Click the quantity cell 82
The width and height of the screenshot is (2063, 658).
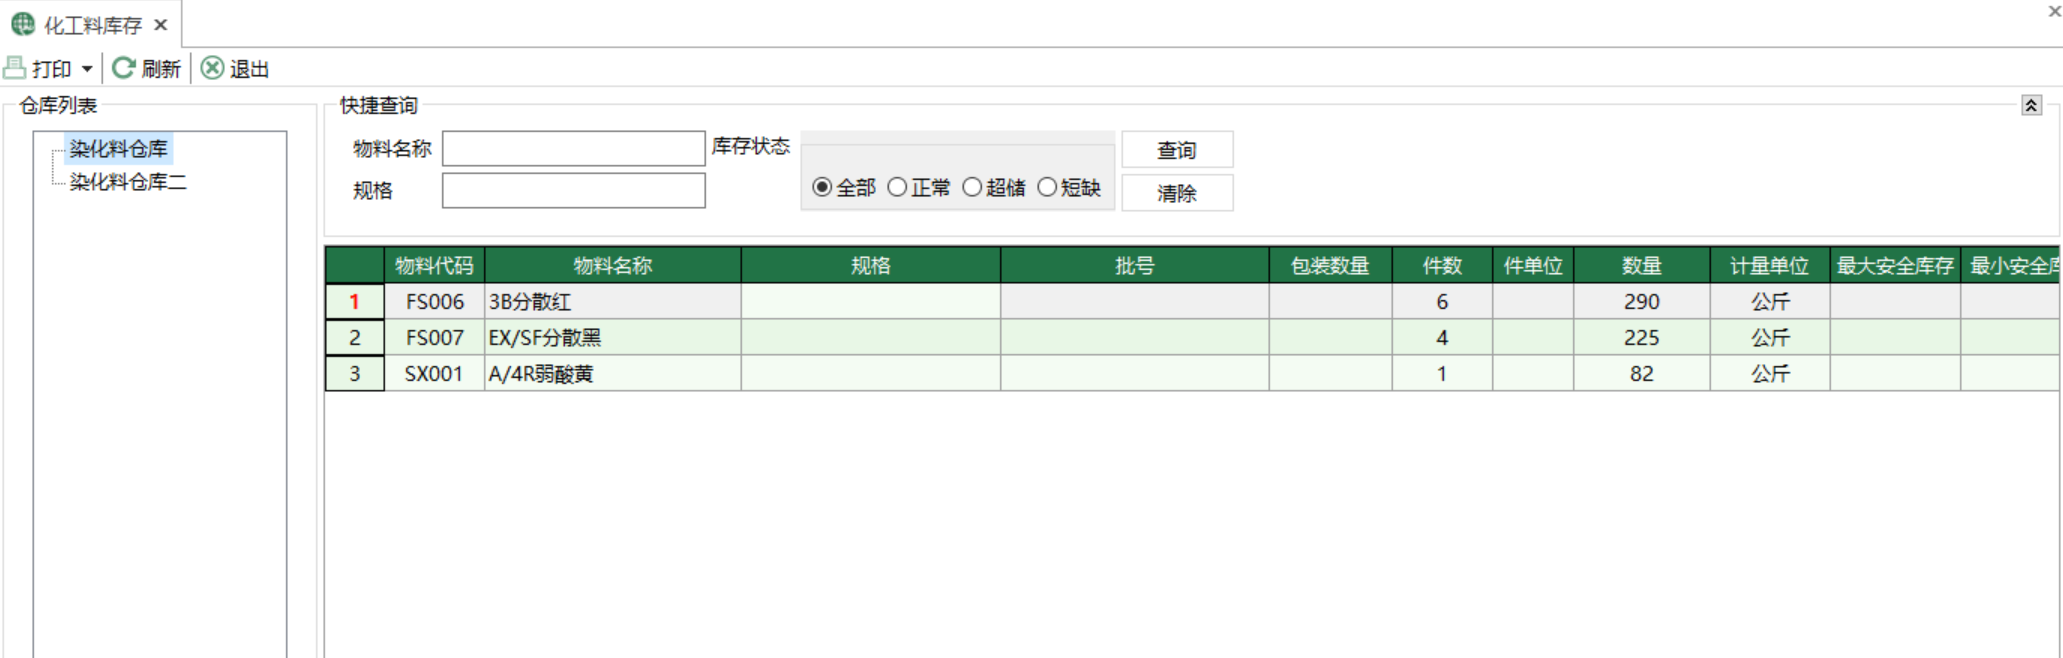click(x=1642, y=373)
